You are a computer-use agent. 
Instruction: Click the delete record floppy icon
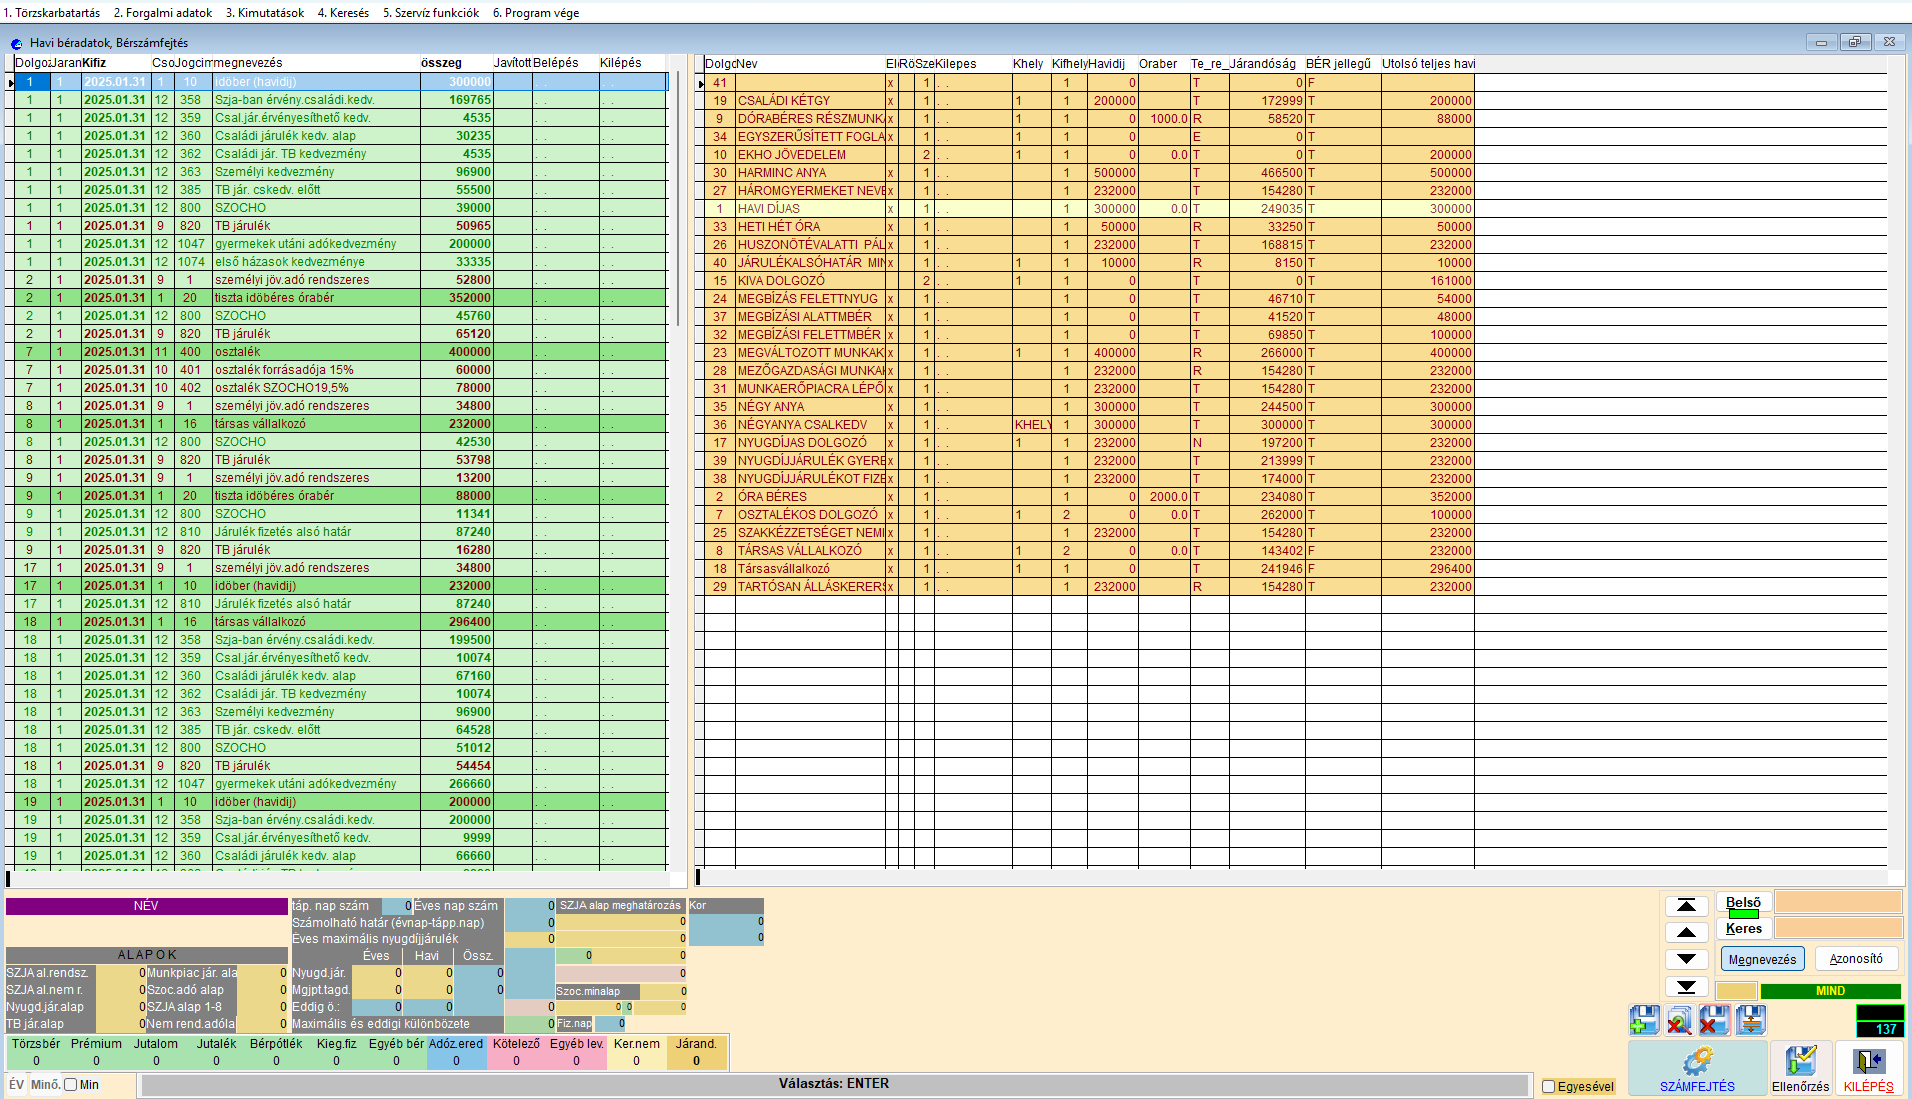1714,1020
